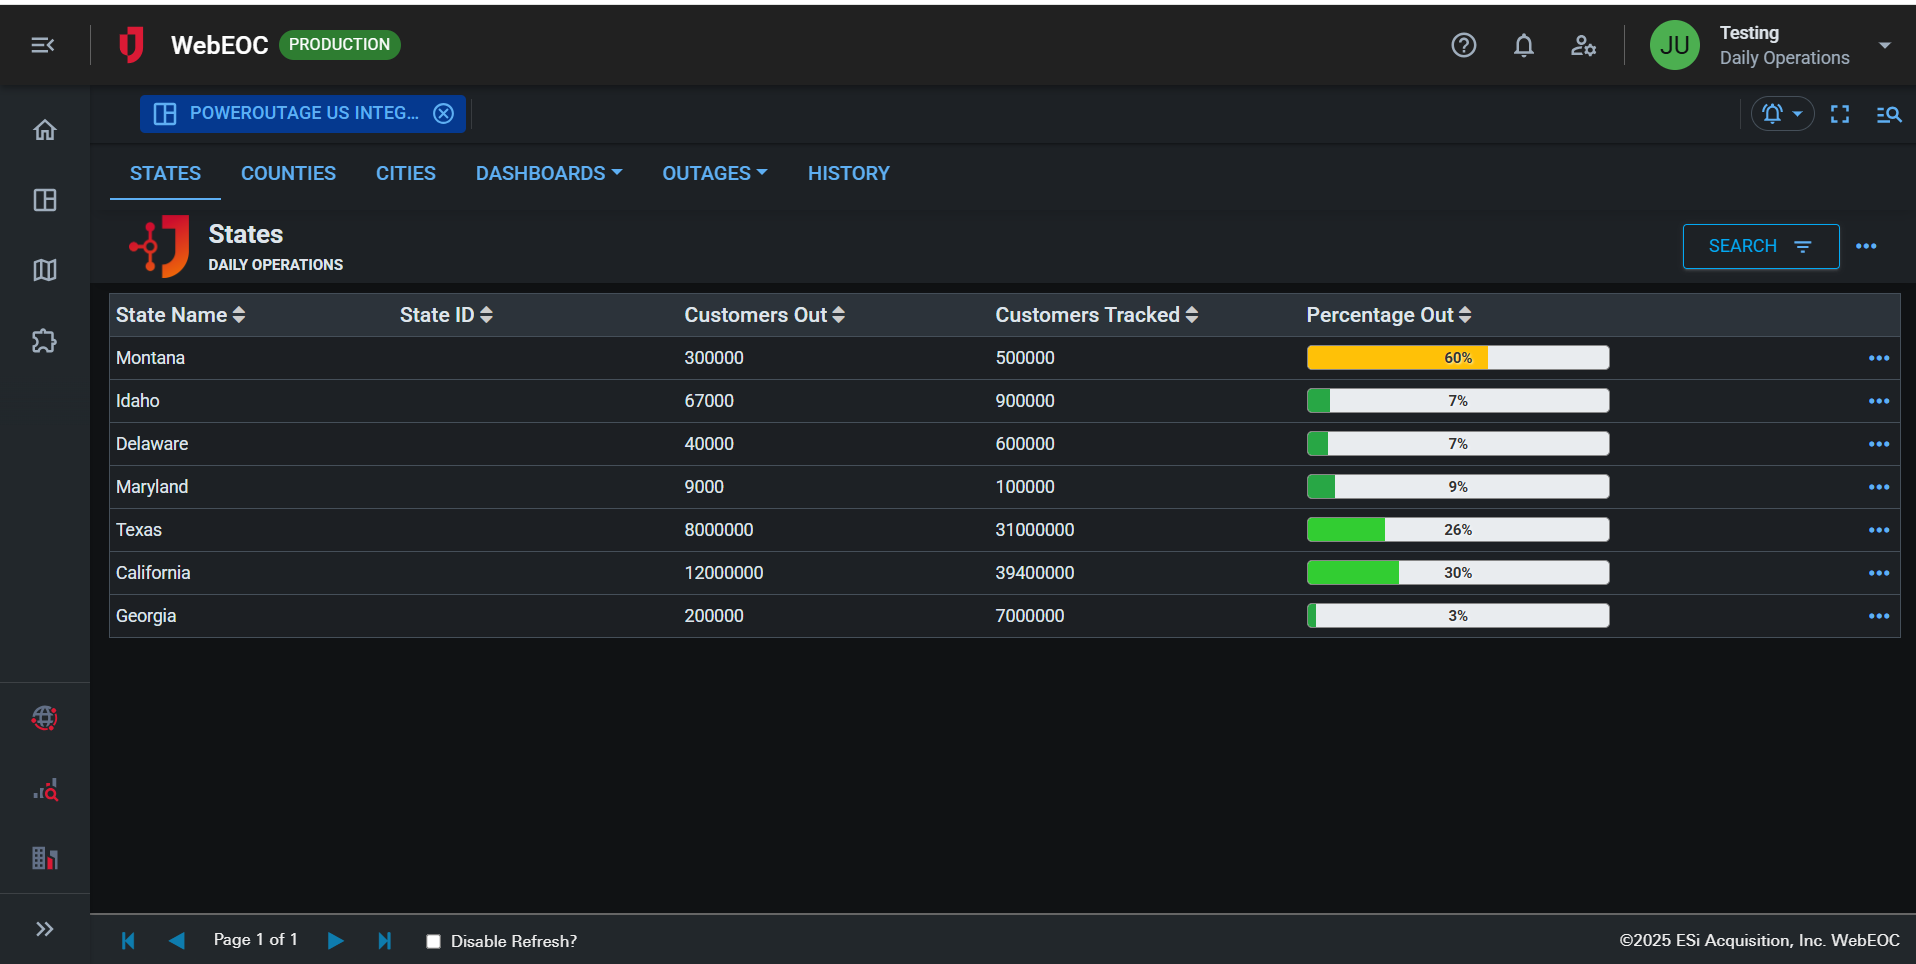Switch to the History tab
1916x964 pixels.
848,173
